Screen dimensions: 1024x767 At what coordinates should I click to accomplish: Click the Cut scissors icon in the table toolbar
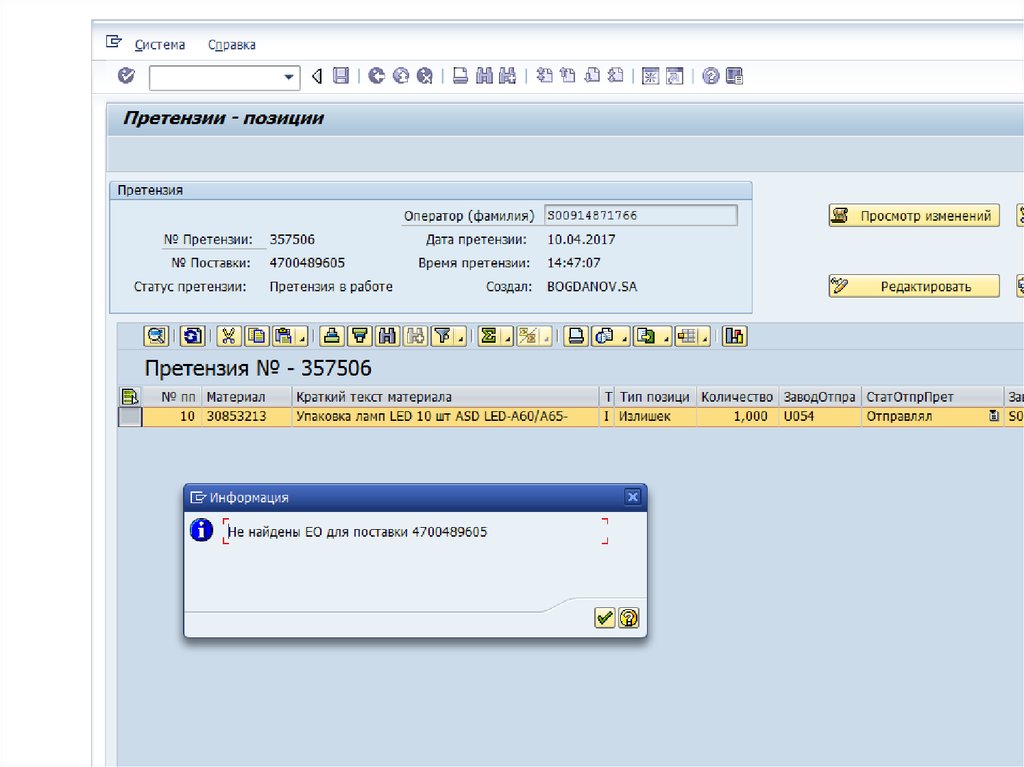[x=229, y=337]
